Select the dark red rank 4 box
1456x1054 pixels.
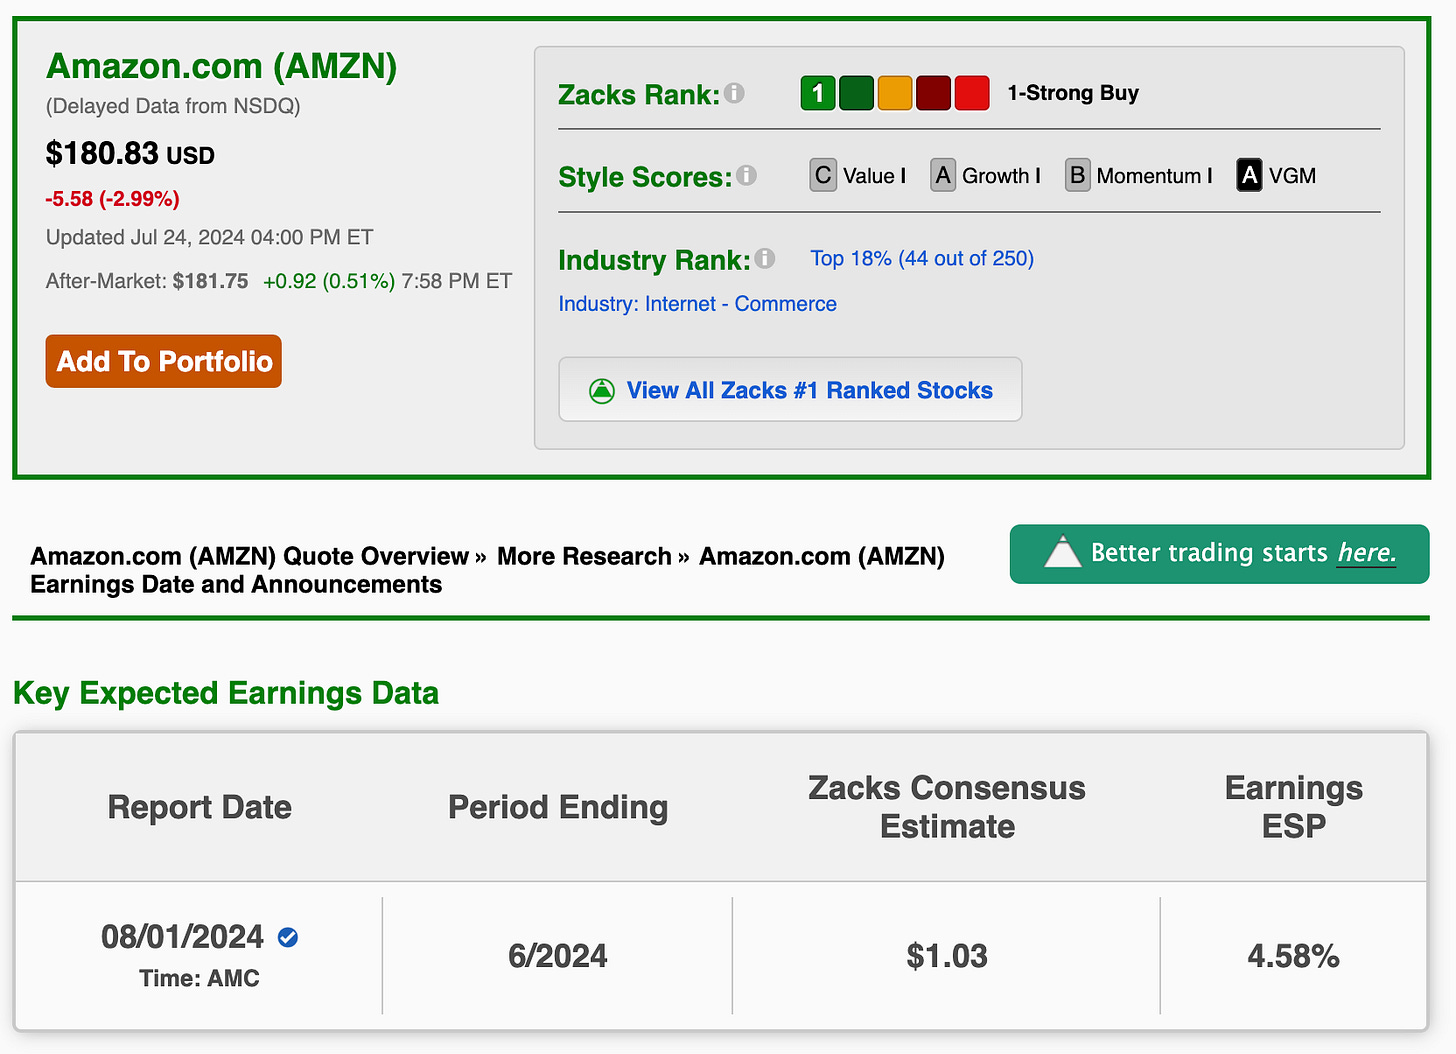(933, 93)
